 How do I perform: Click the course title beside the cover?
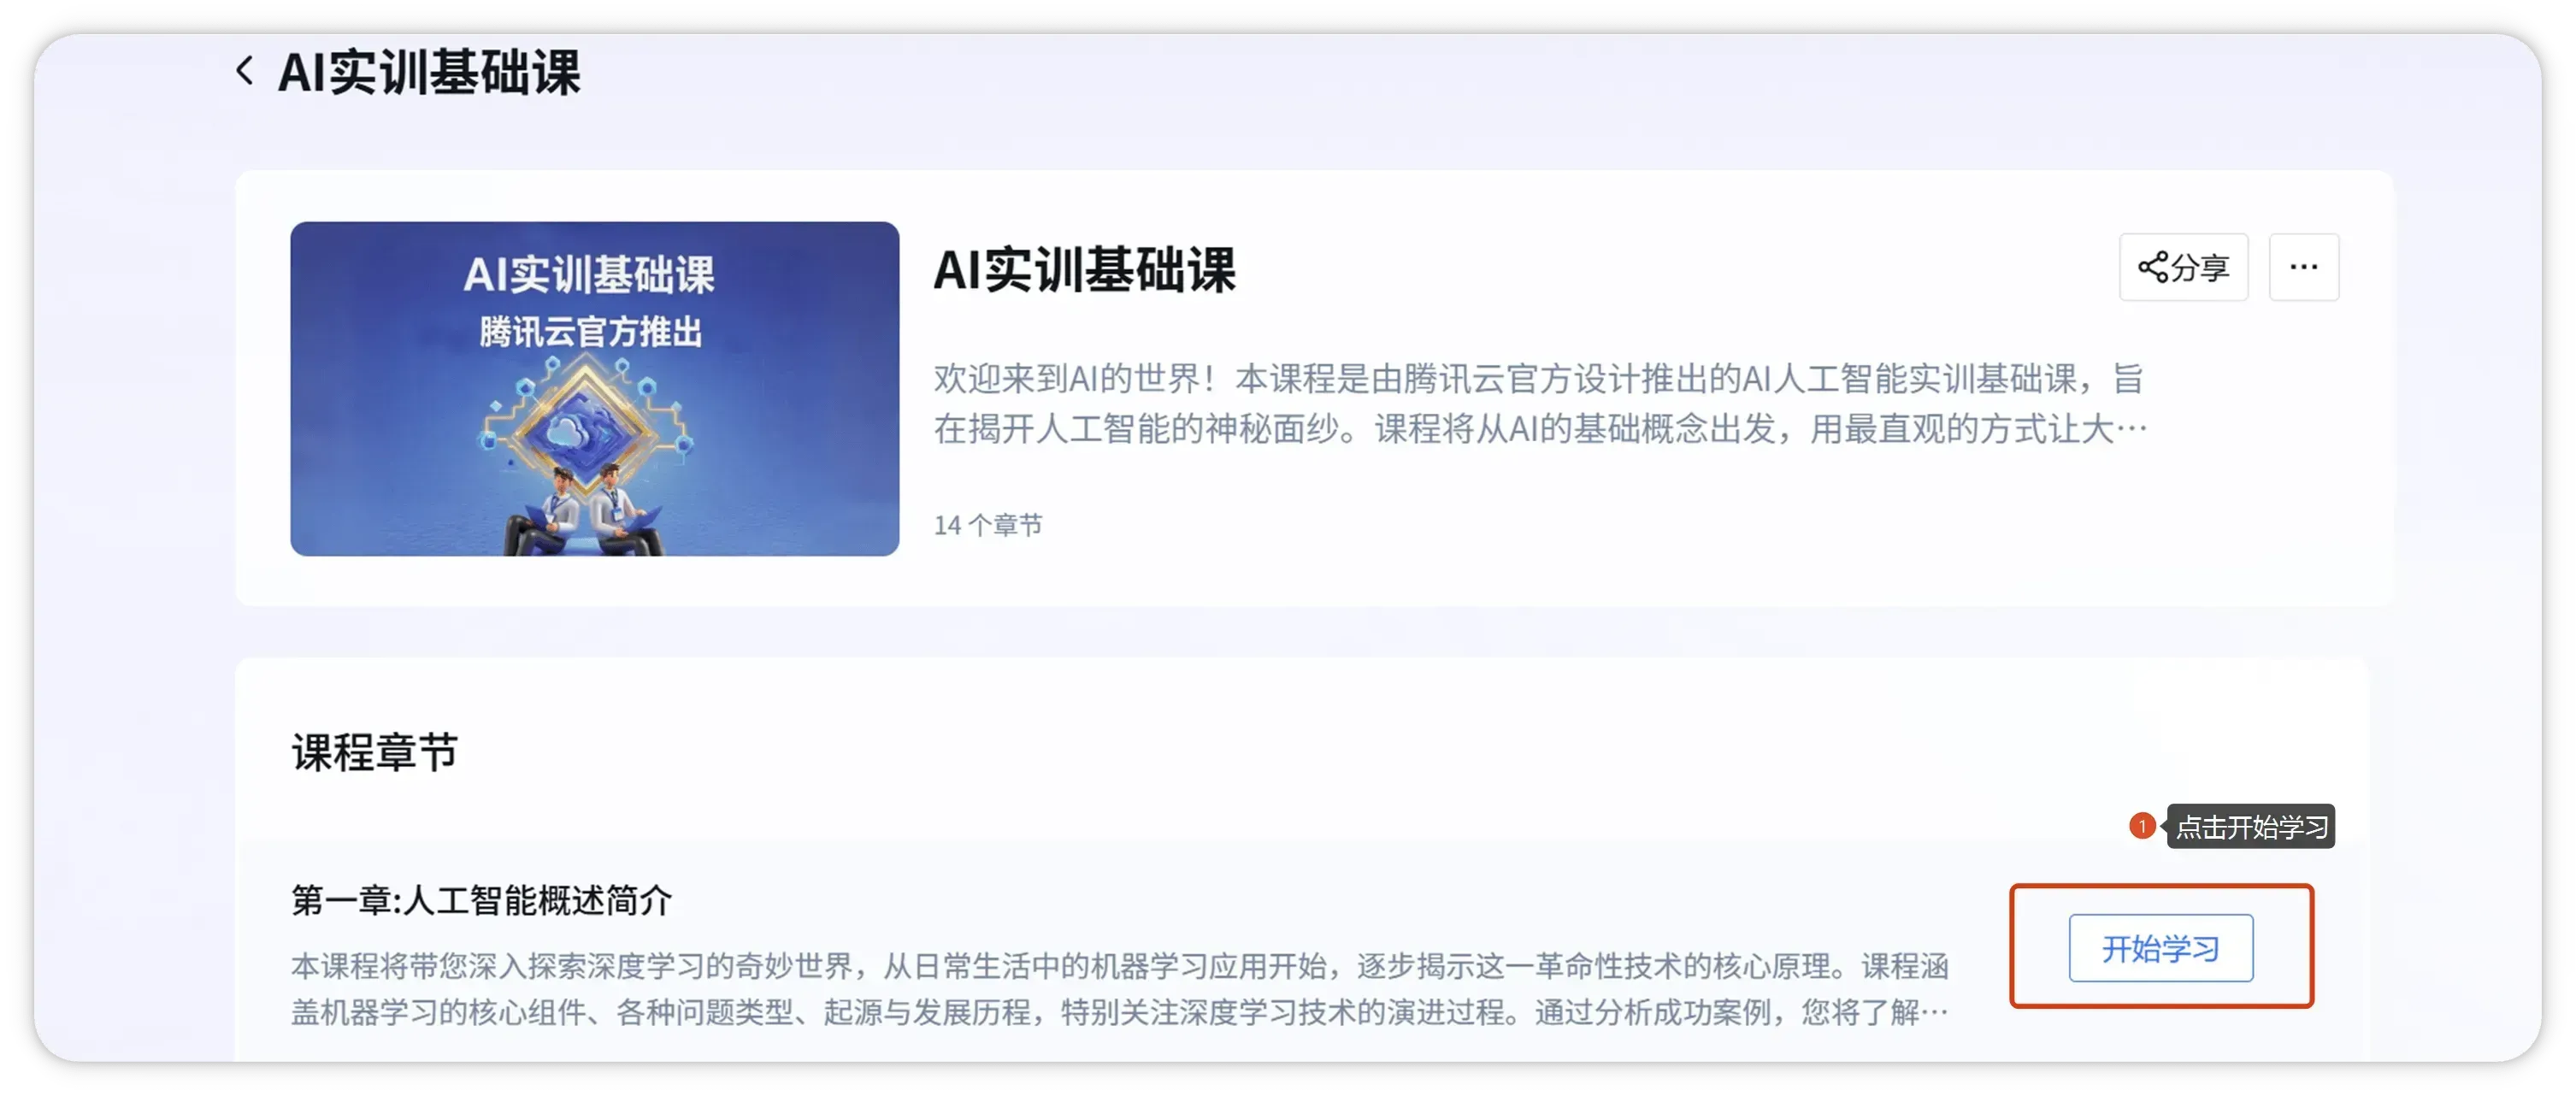coord(1084,270)
